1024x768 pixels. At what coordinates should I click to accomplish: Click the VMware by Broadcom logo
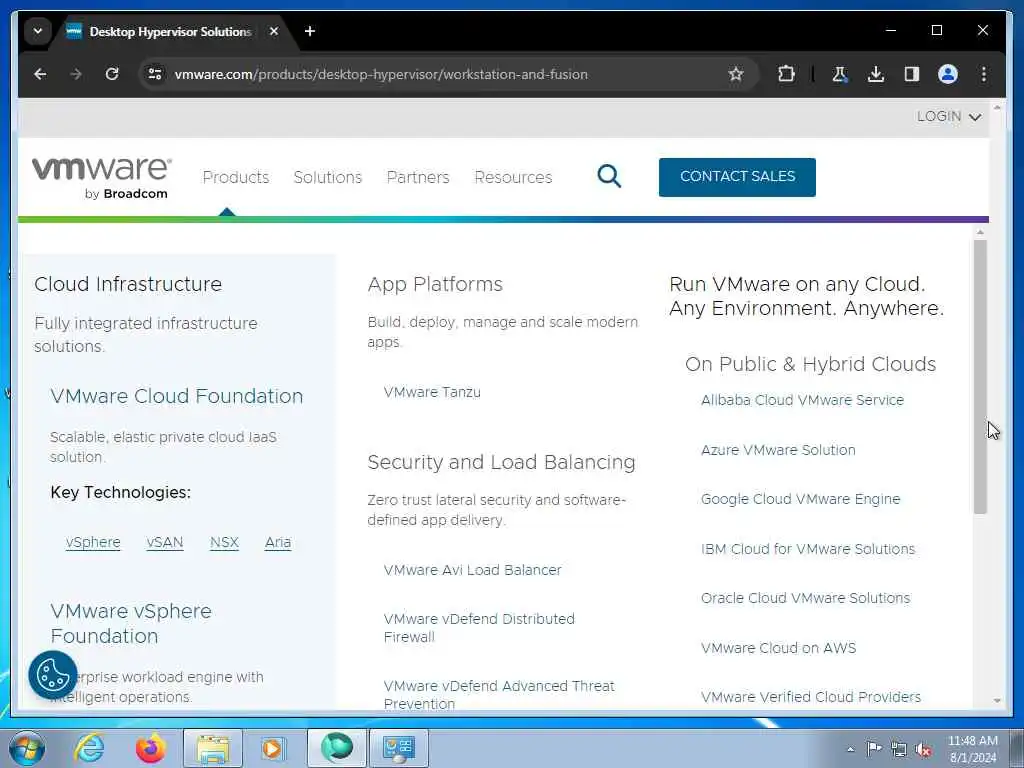tap(101, 177)
